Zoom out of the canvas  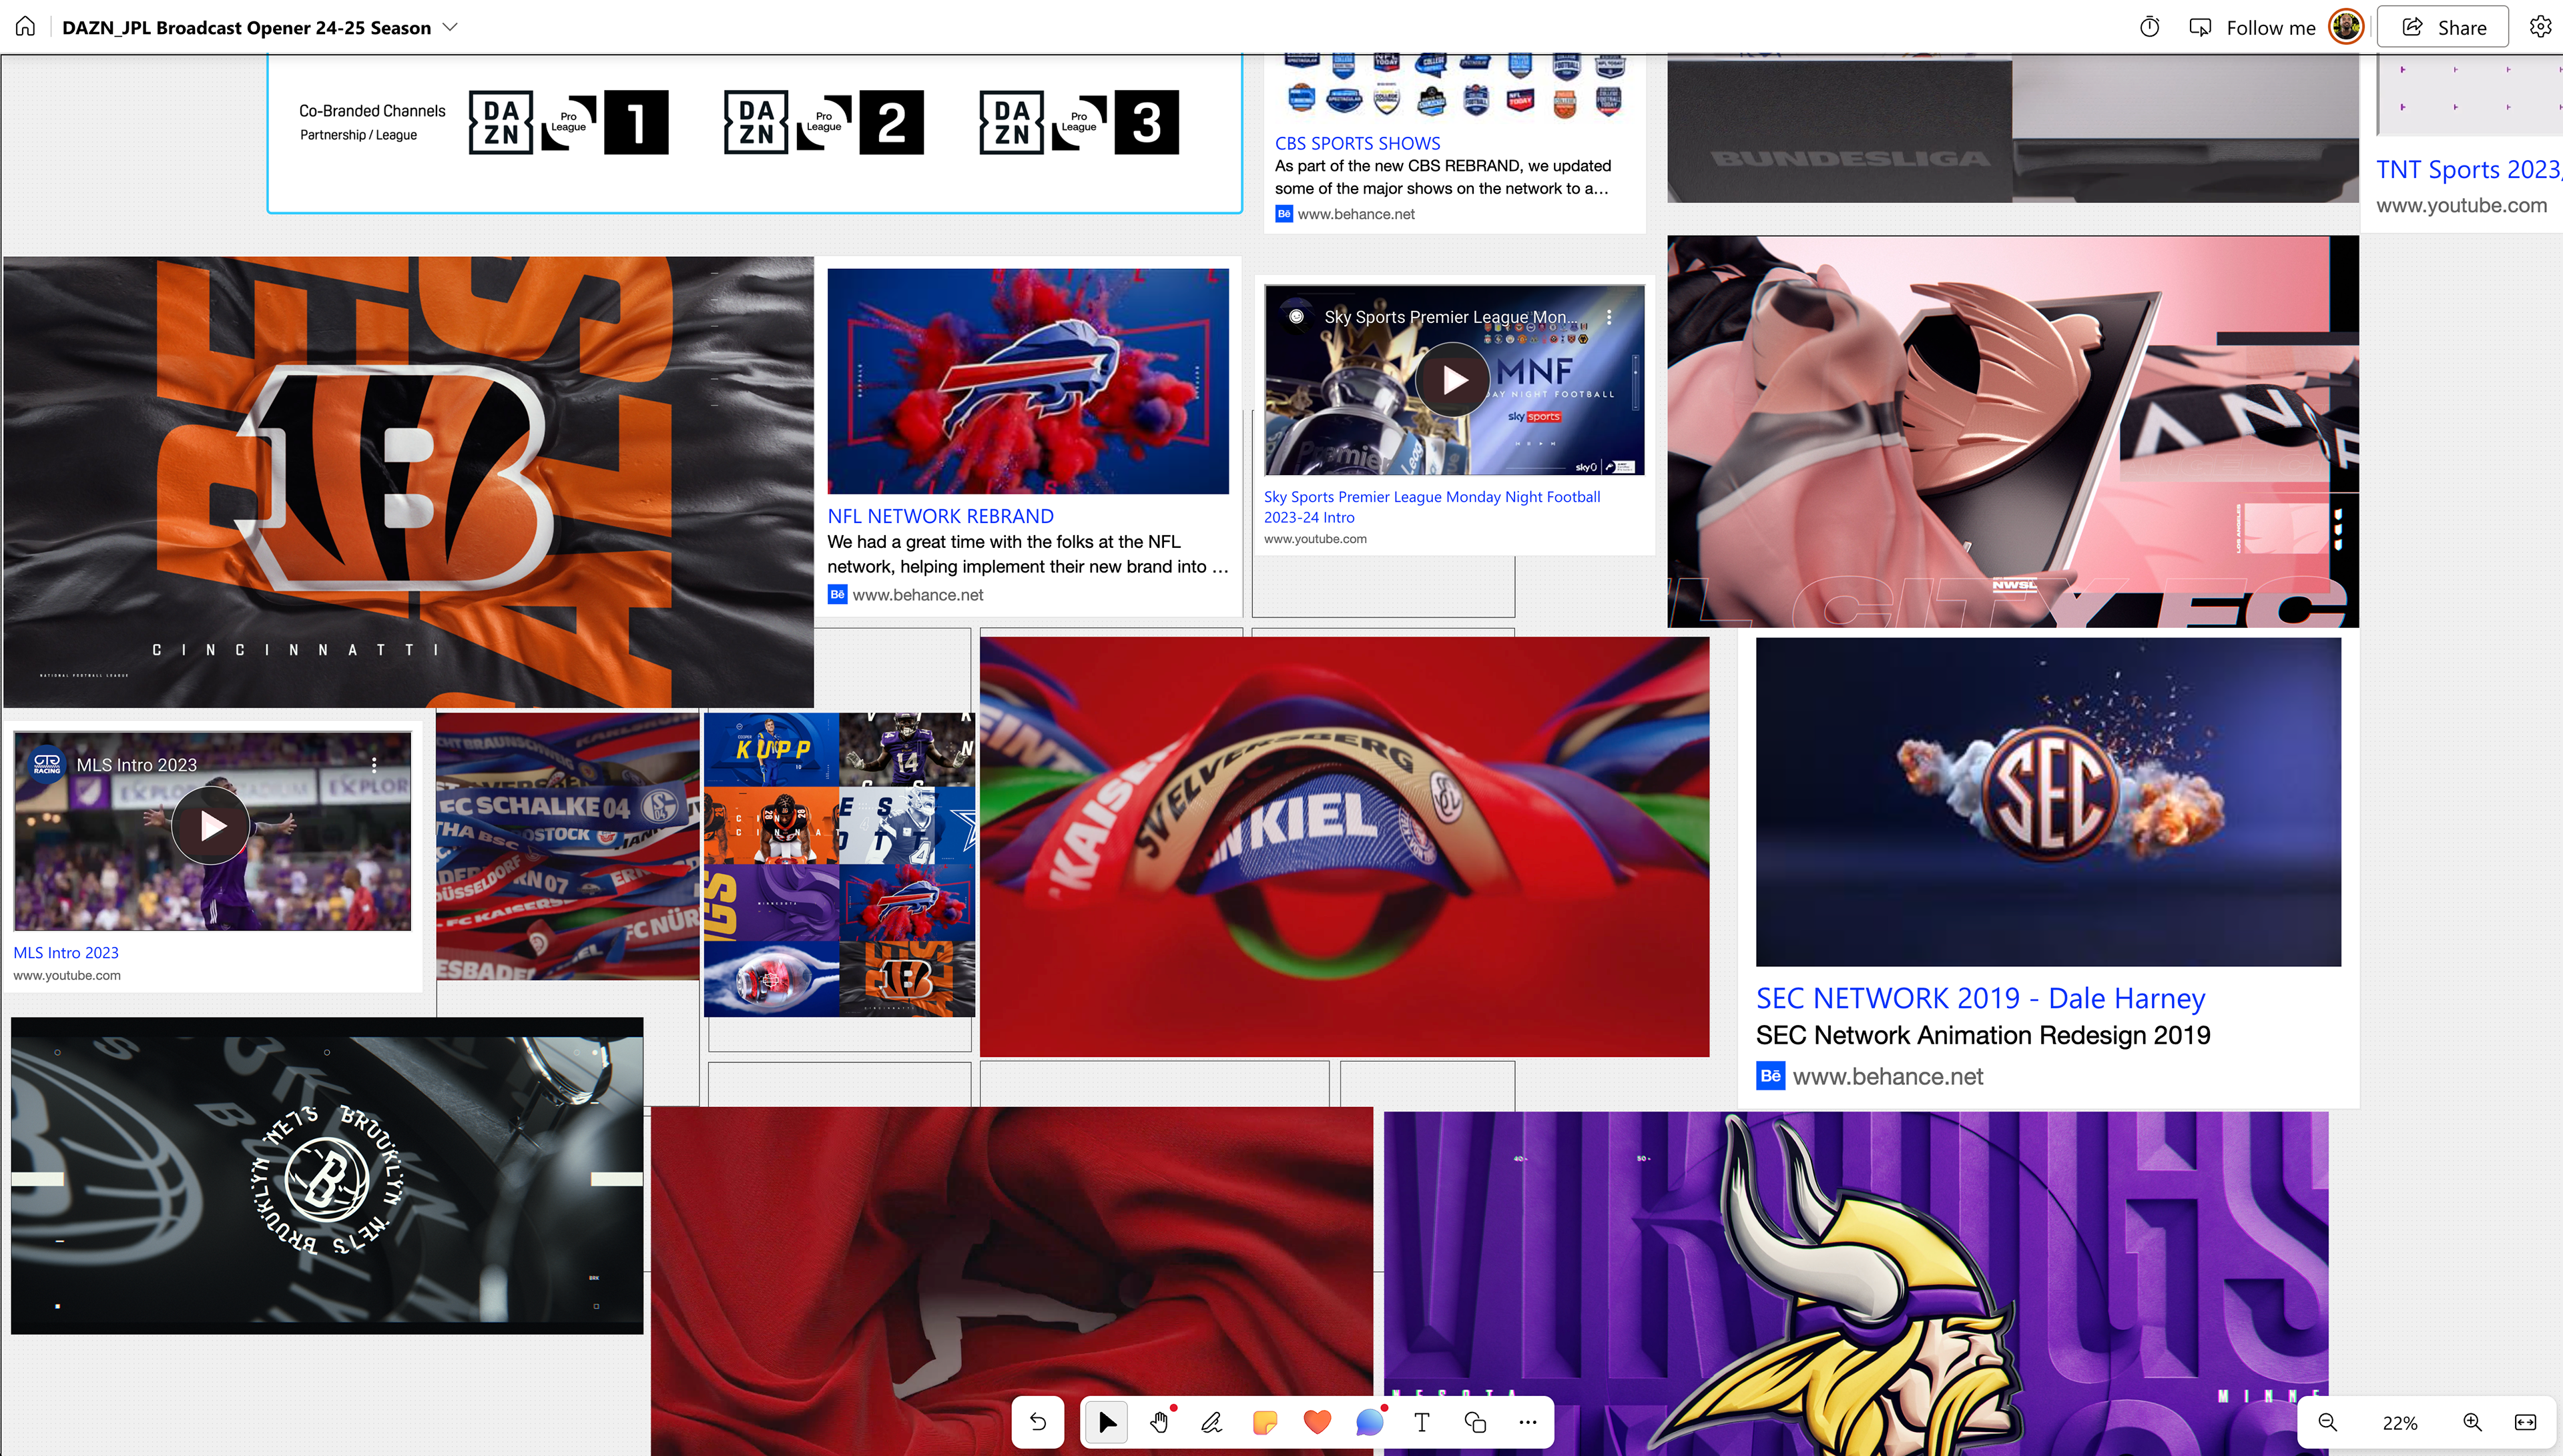pos(2327,1422)
